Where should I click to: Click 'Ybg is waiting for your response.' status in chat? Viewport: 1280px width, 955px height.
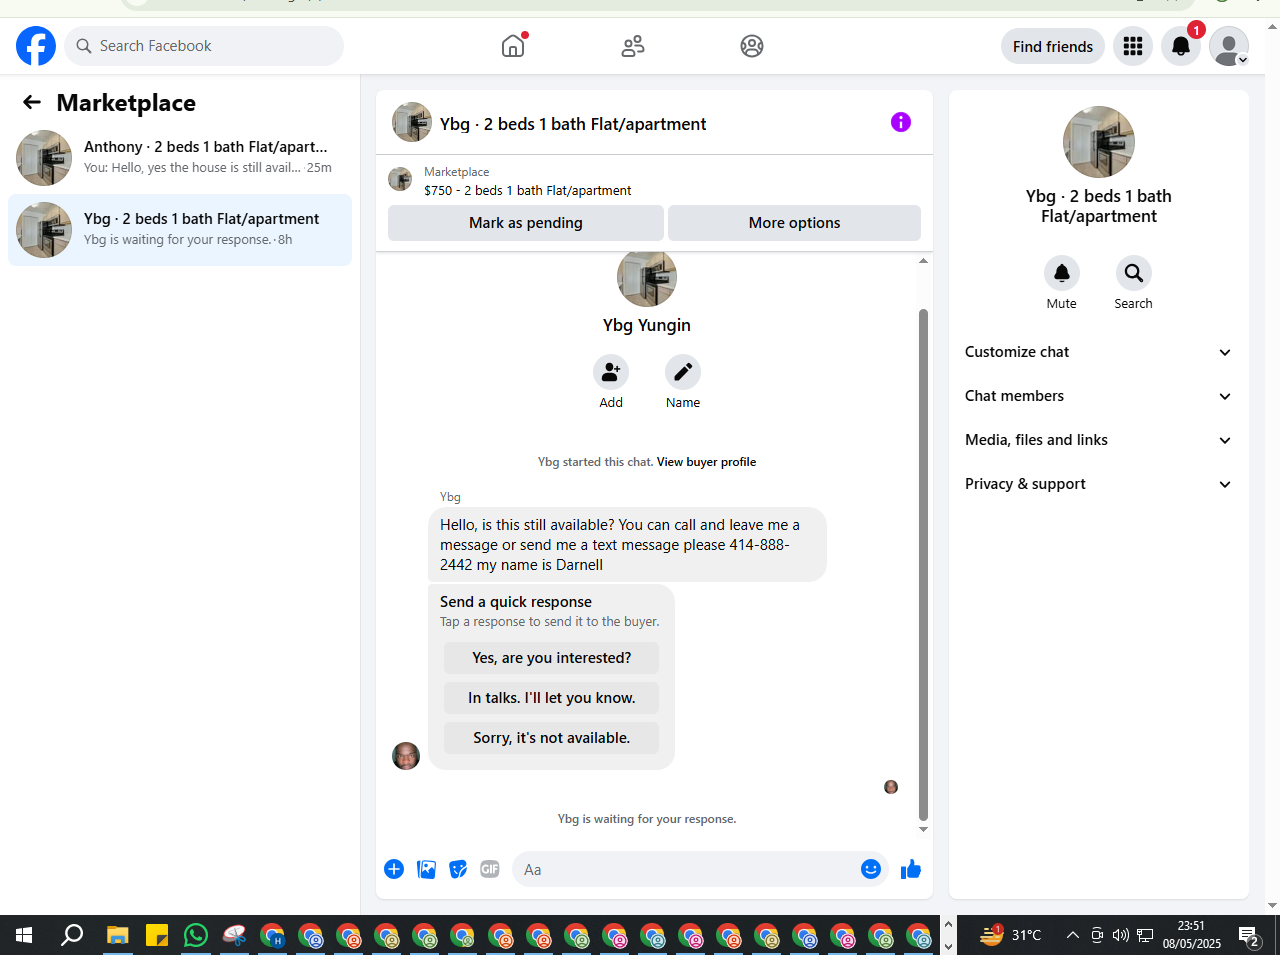tap(647, 819)
